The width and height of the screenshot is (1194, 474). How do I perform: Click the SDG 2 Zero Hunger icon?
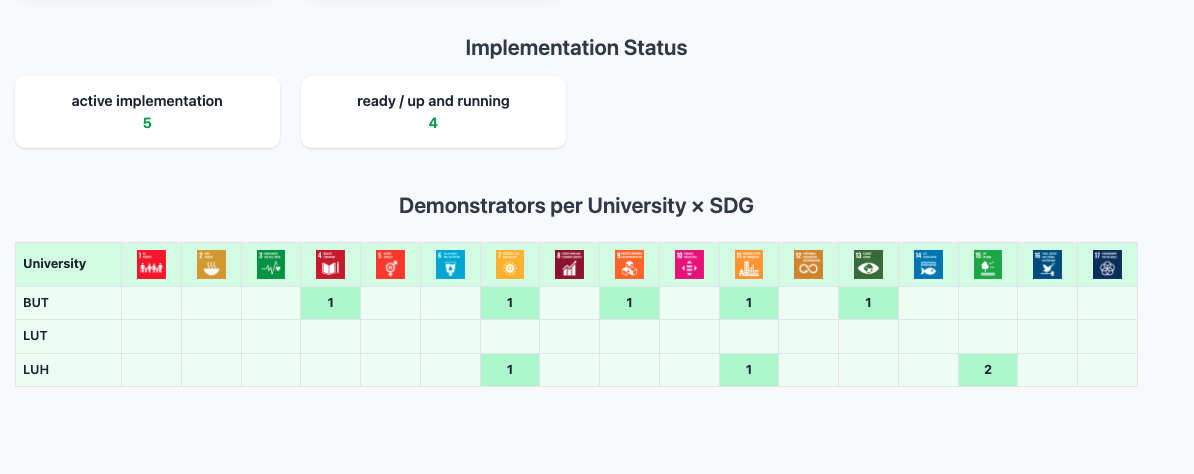coord(211,264)
